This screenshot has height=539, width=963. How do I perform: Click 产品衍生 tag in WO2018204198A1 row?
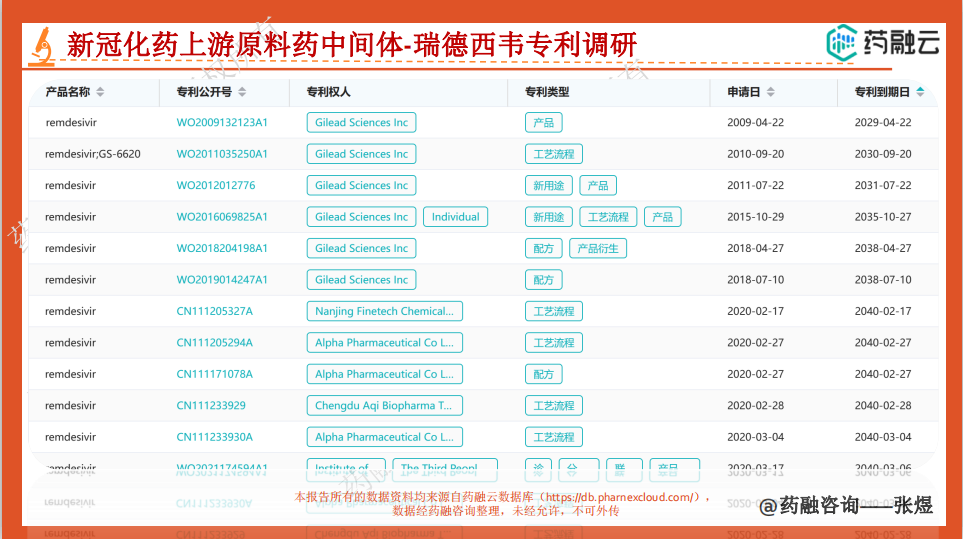pos(598,248)
